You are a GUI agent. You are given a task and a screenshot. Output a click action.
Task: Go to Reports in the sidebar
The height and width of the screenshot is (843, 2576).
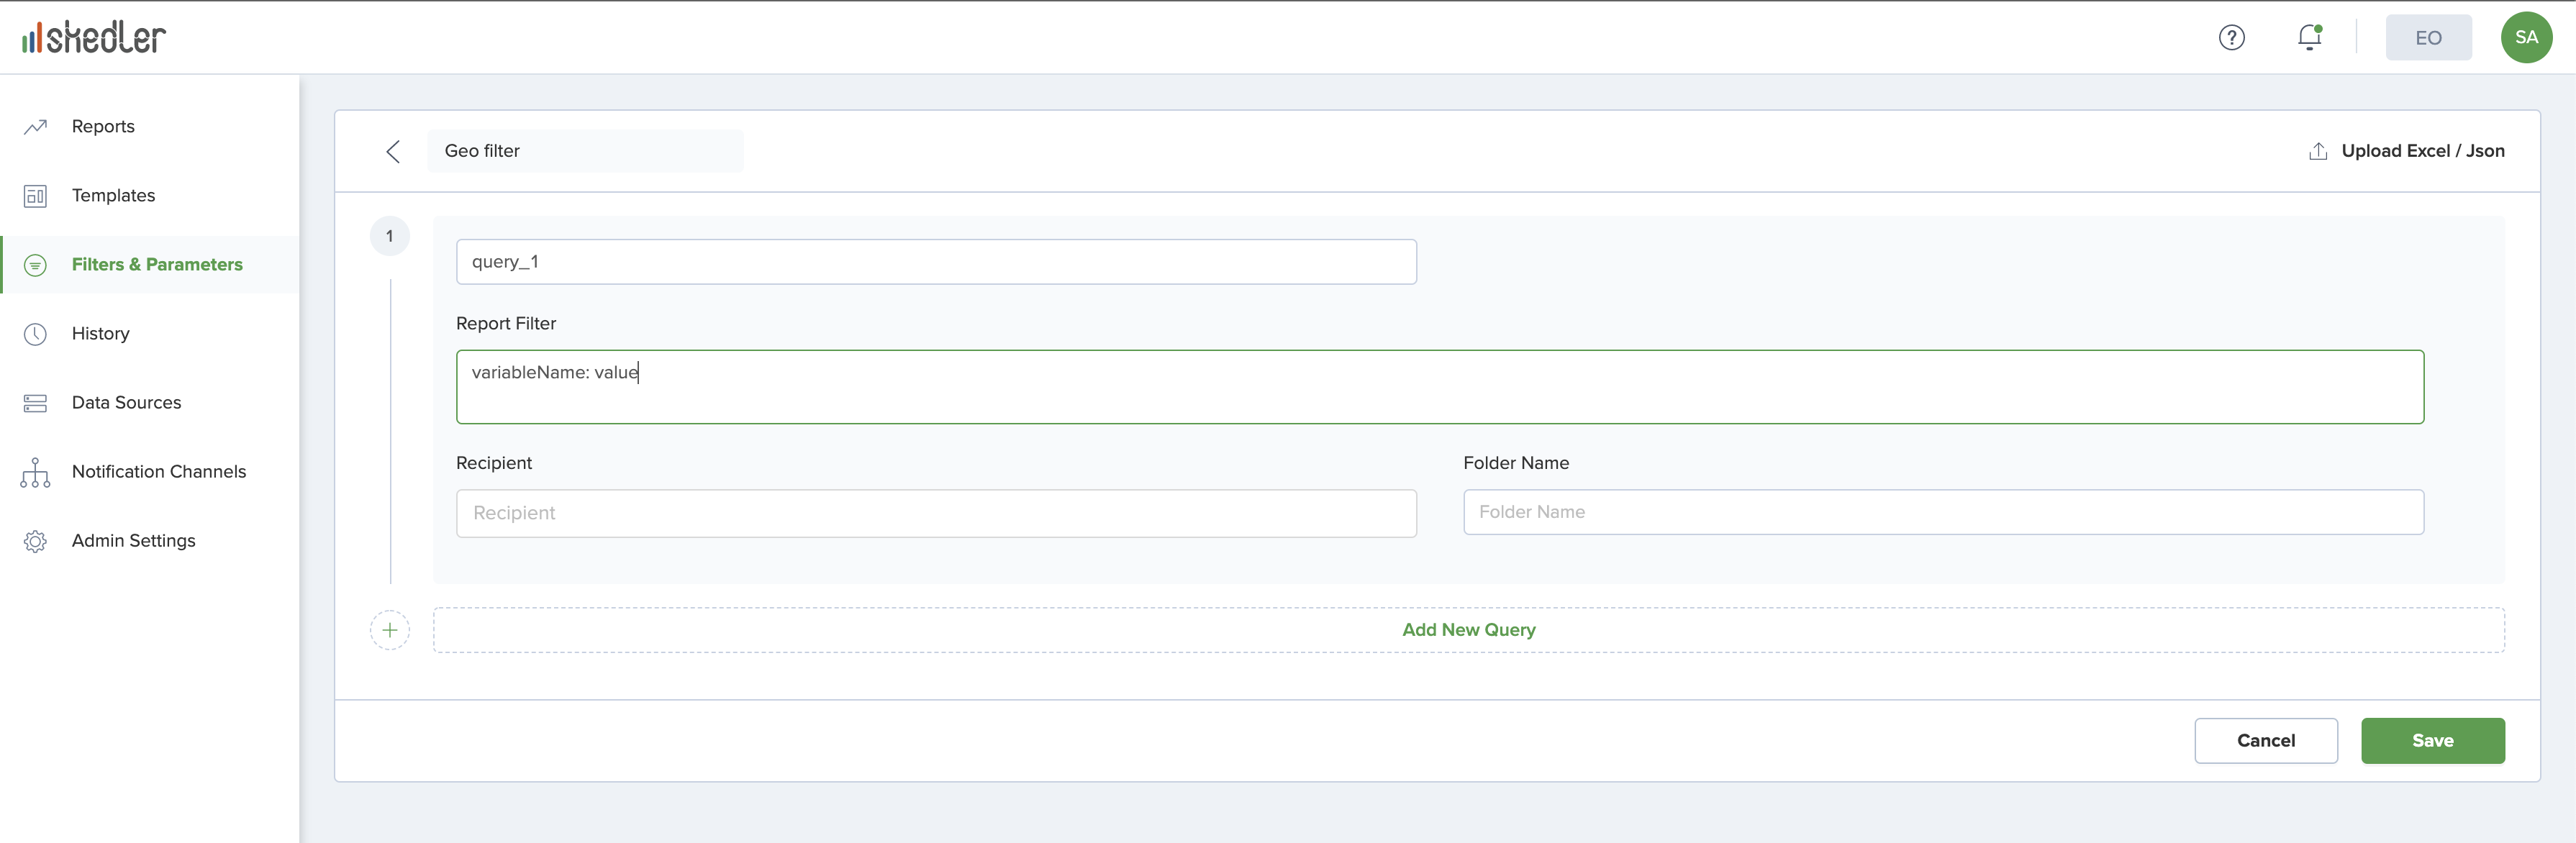pos(103,127)
